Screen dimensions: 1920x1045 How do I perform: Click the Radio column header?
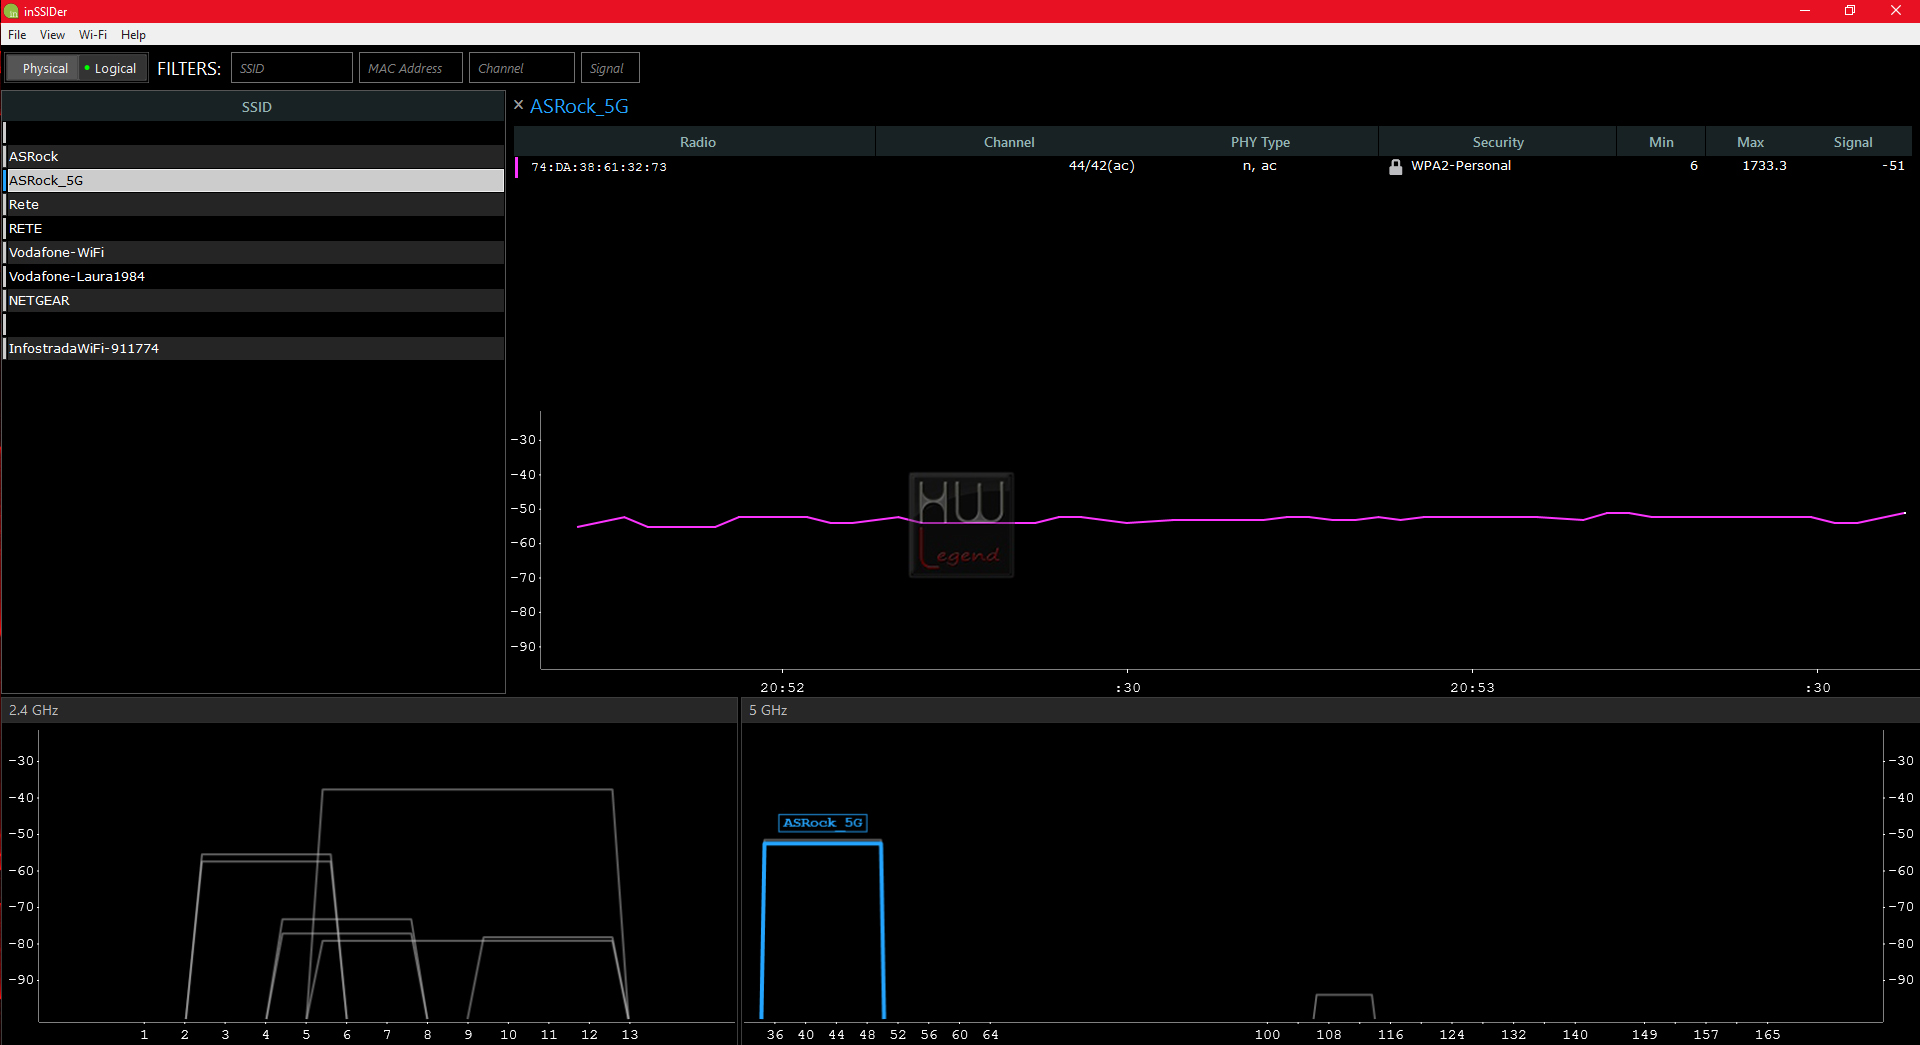(x=697, y=142)
